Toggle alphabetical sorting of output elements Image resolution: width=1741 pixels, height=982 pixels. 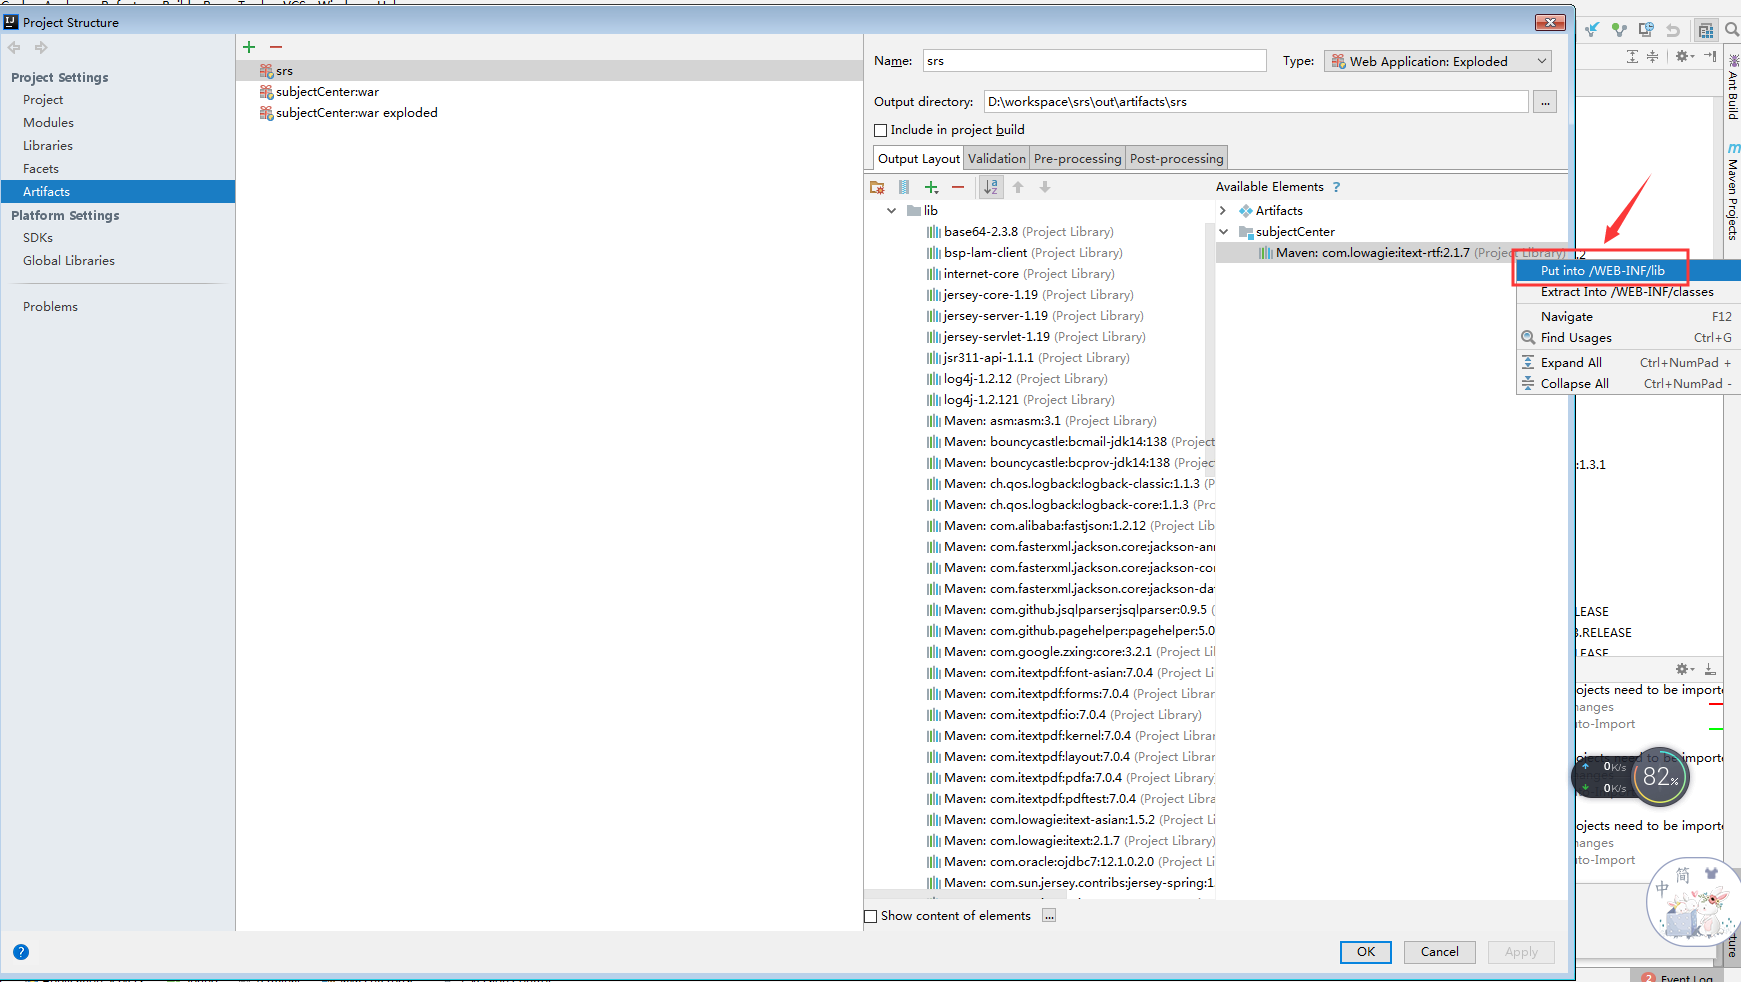pyautogui.click(x=991, y=187)
